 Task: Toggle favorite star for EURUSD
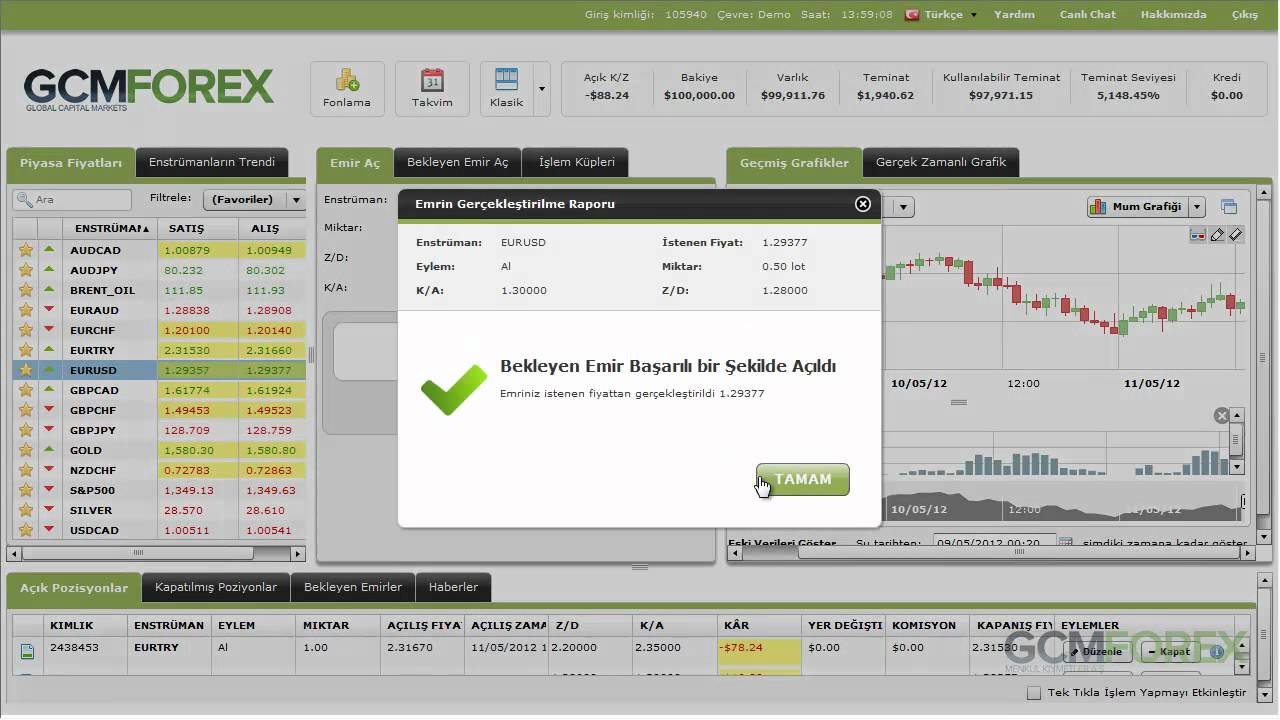(25, 370)
